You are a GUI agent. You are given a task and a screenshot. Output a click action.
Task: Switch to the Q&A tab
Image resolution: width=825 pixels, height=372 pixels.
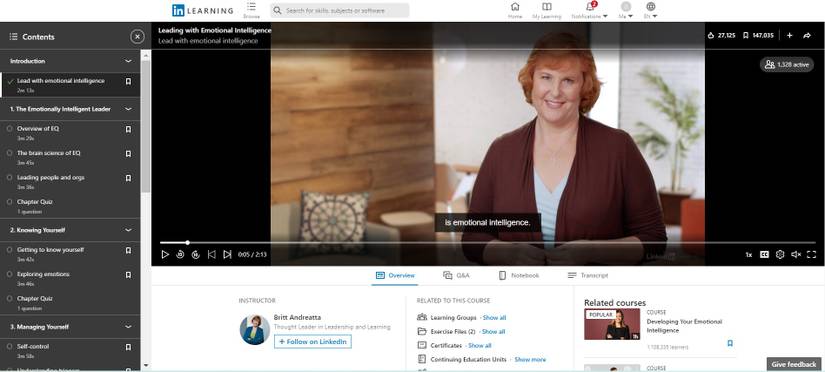coord(456,275)
